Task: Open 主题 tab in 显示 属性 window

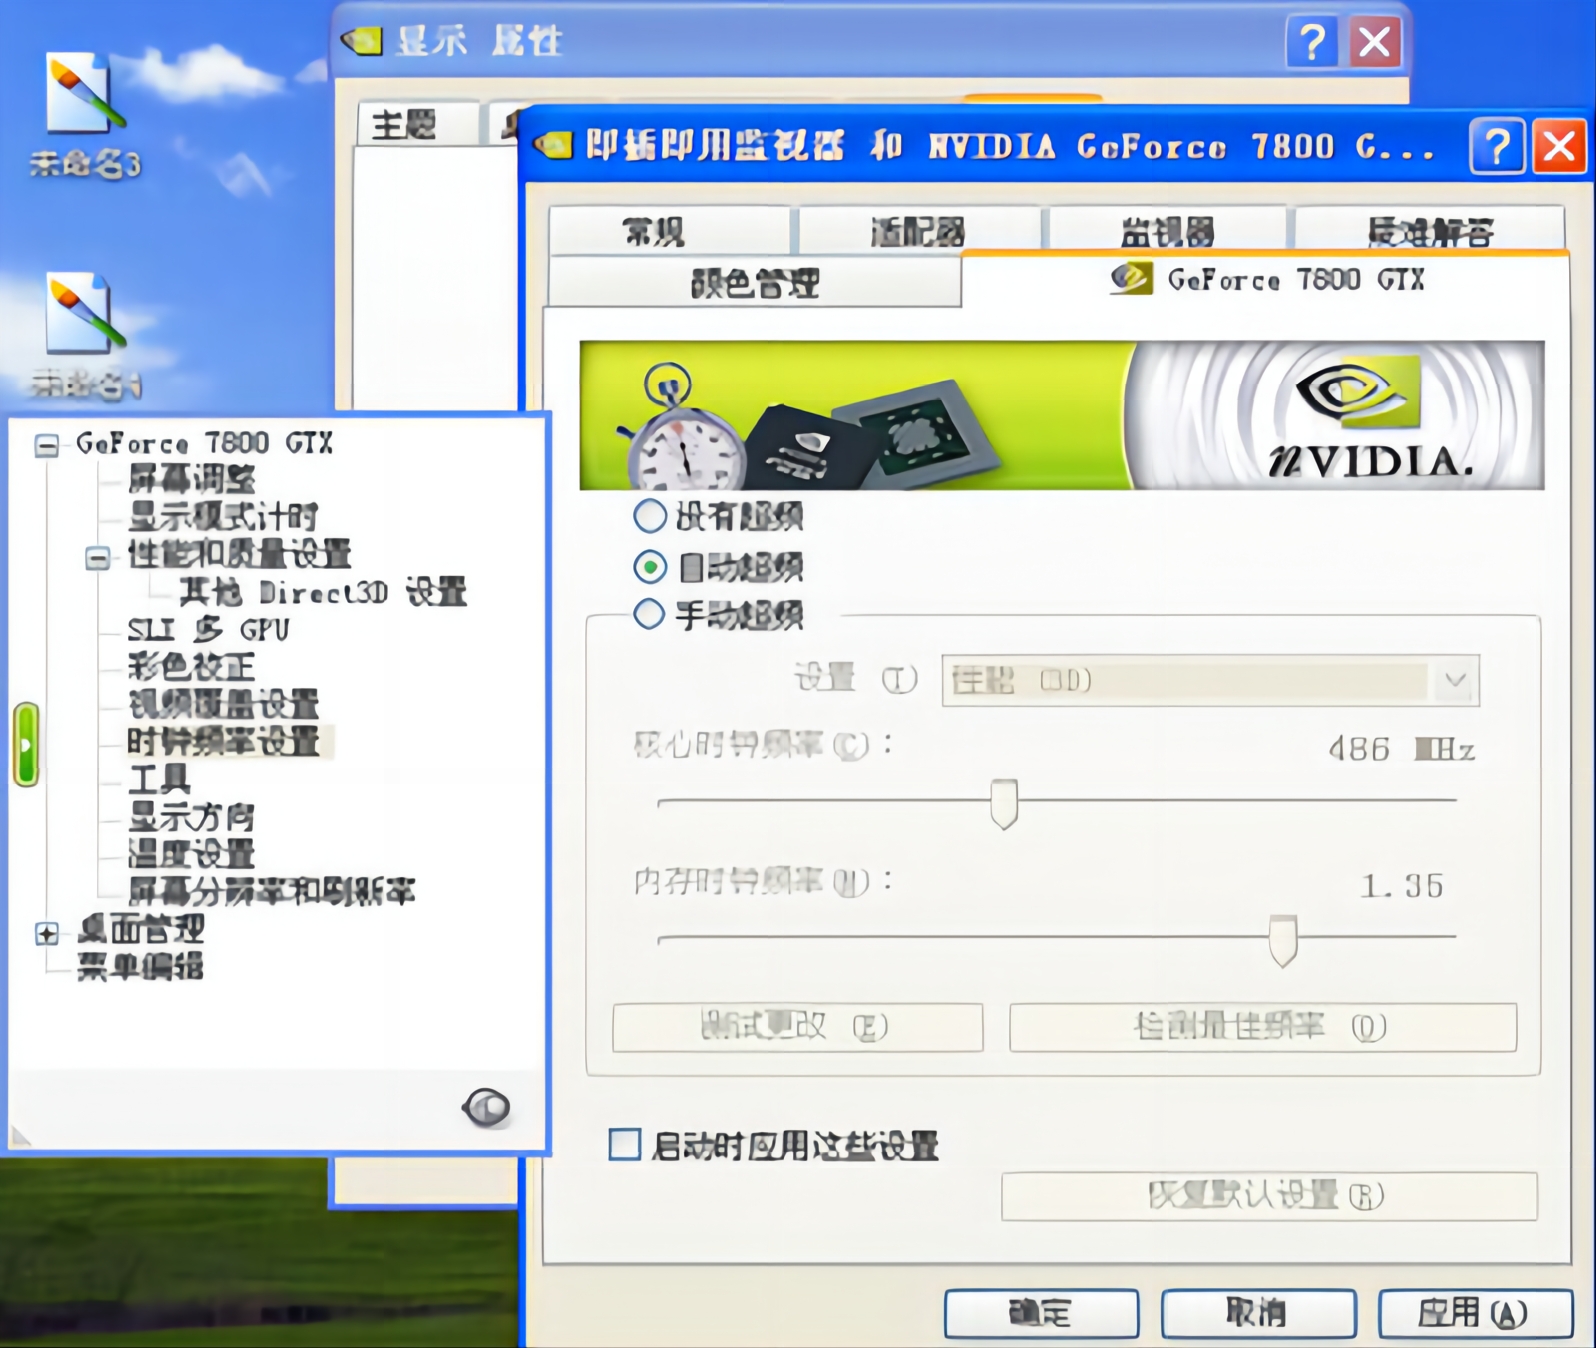Action: click(417, 125)
